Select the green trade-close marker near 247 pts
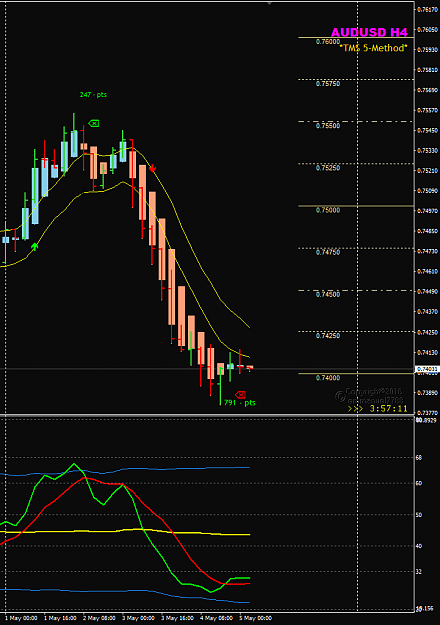Image resolution: width=440 pixels, height=625 pixels. tap(94, 124)
